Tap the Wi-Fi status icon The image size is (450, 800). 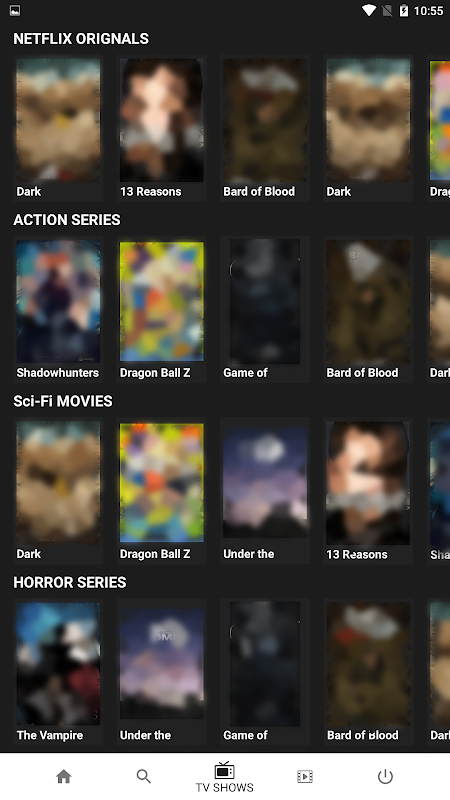click(x=368, y=10)
